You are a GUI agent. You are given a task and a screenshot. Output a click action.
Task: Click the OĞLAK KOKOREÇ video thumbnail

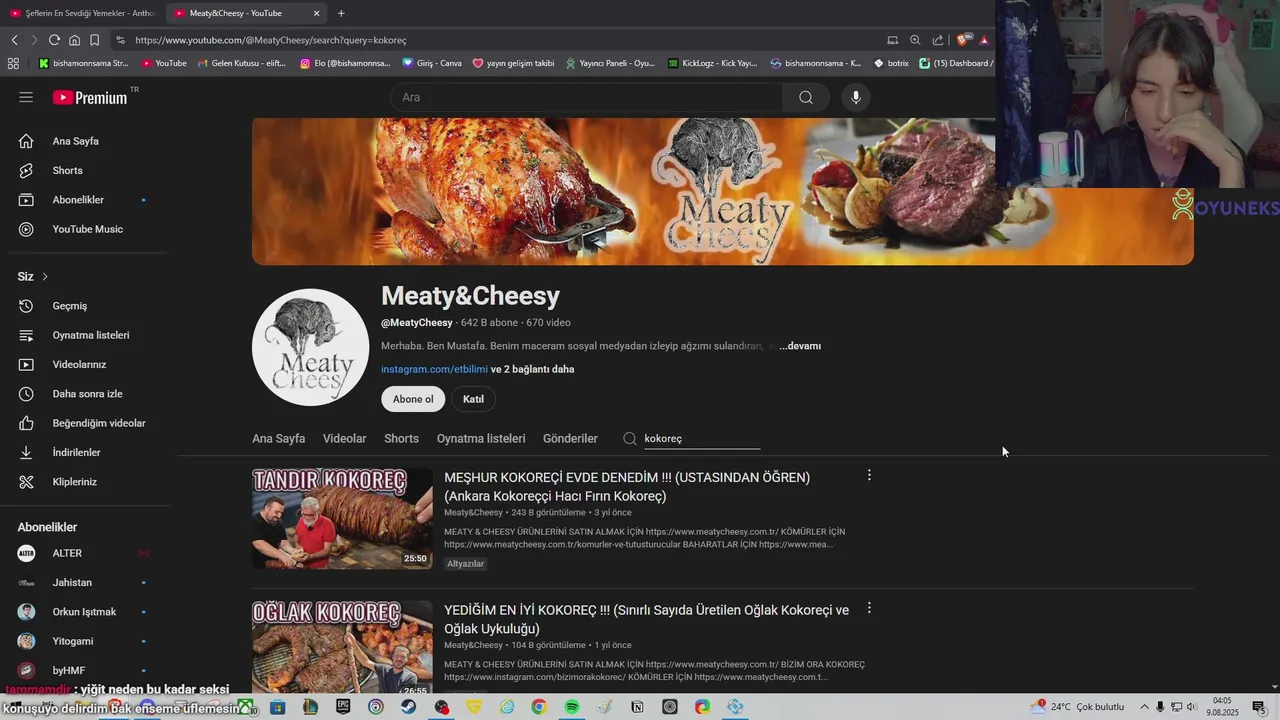click(x=342, y=647)
